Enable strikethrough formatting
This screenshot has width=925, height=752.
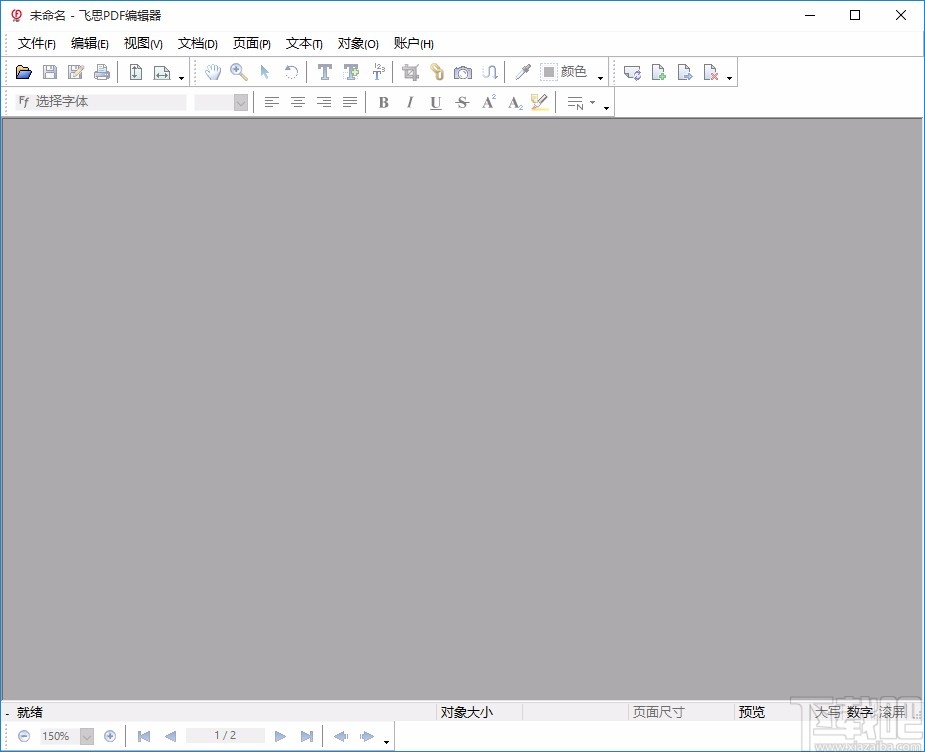pyautogui.click(x=461, y=101)
